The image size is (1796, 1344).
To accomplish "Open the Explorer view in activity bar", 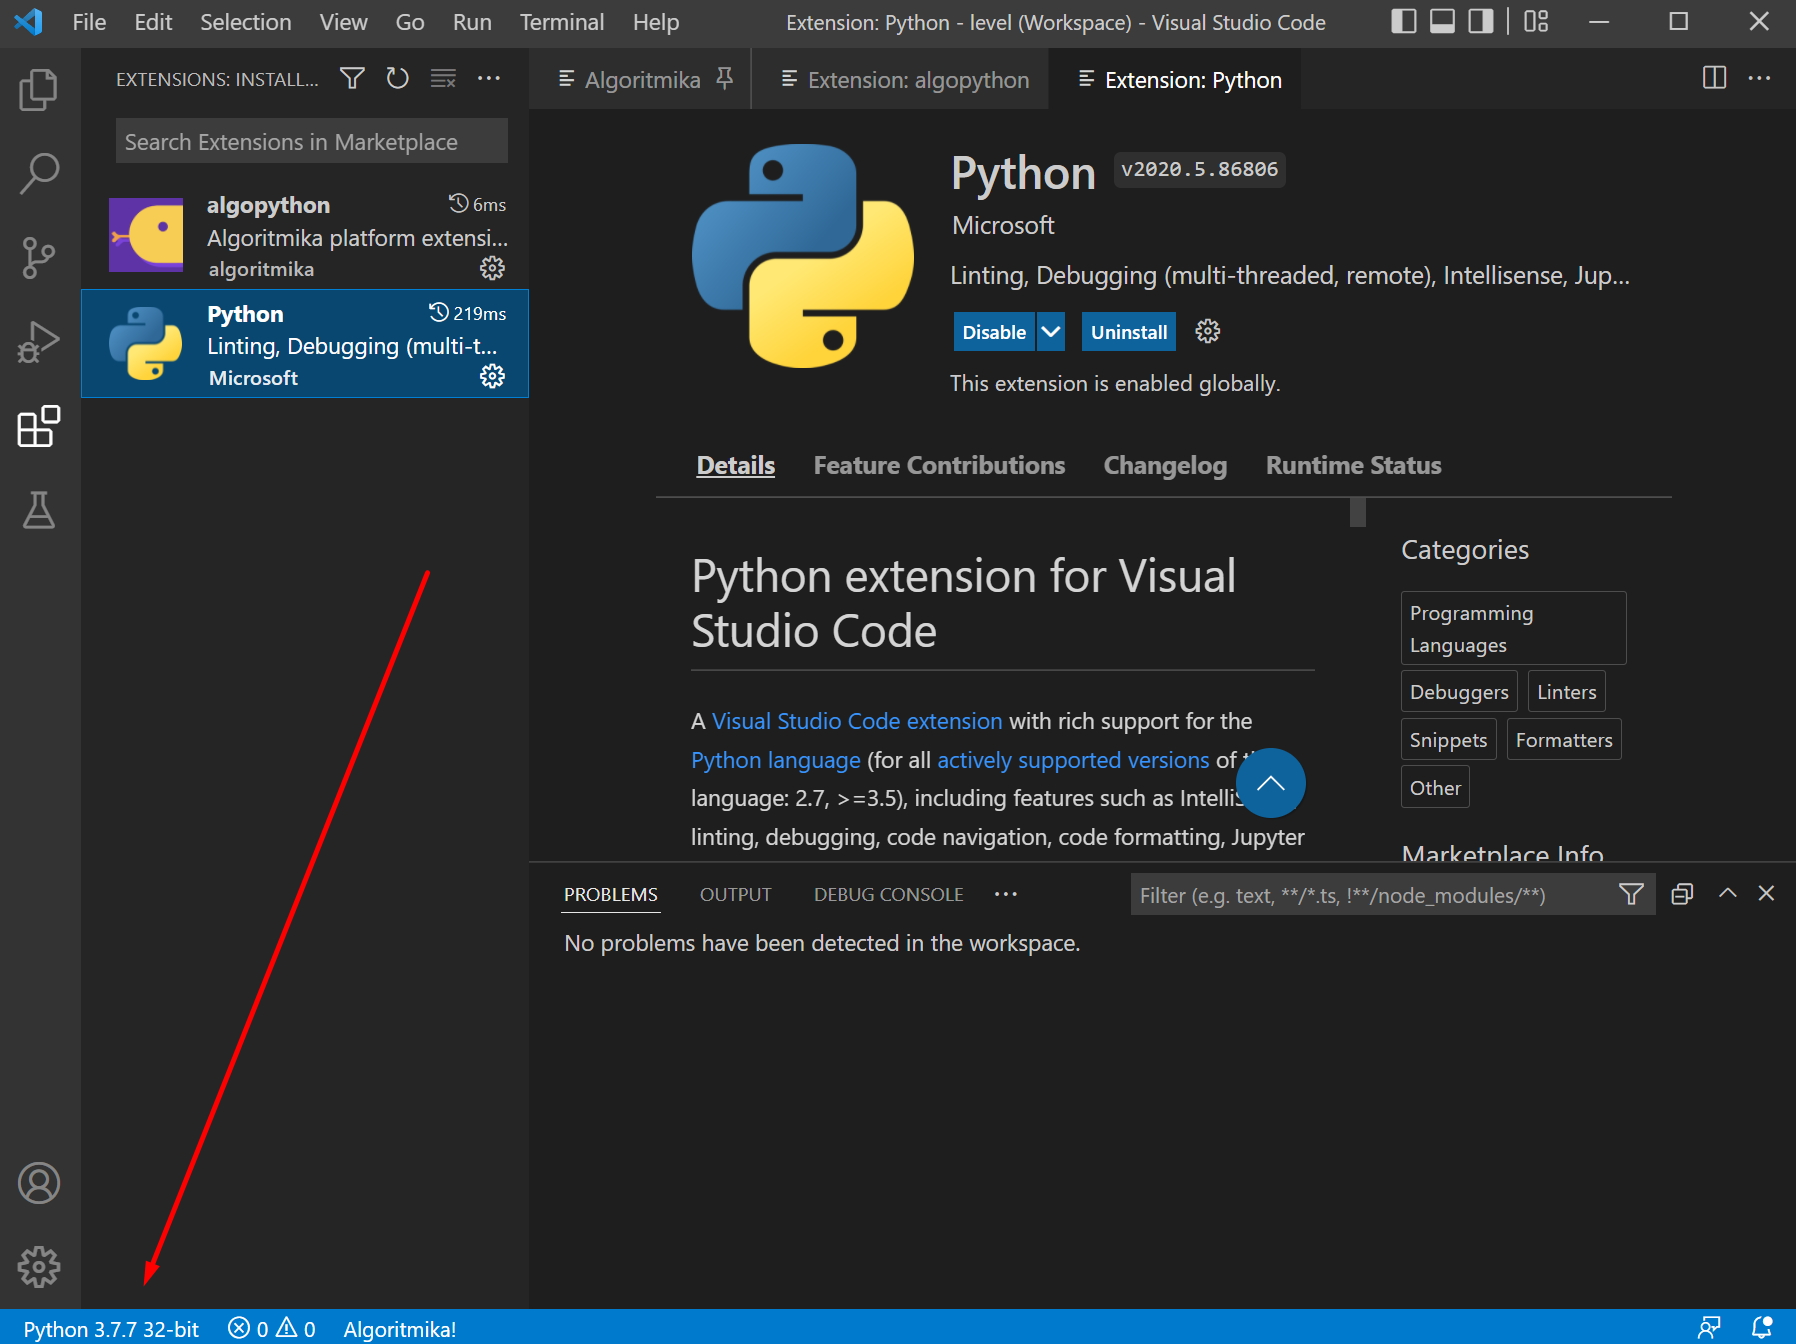I will click(x=39, y=90).
